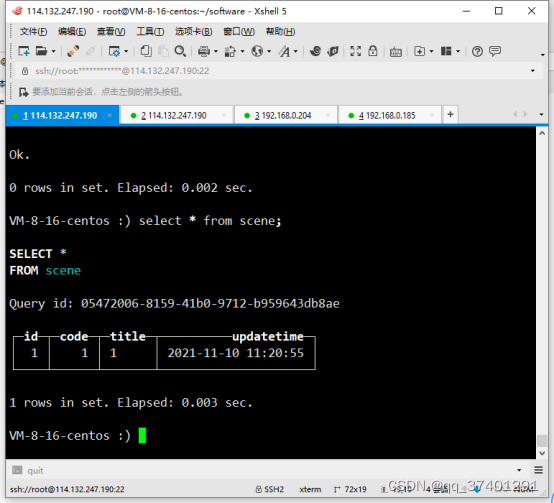Close tab 2 114.132.247.190
Screen dimensions: 554x503
coord(224,115)
